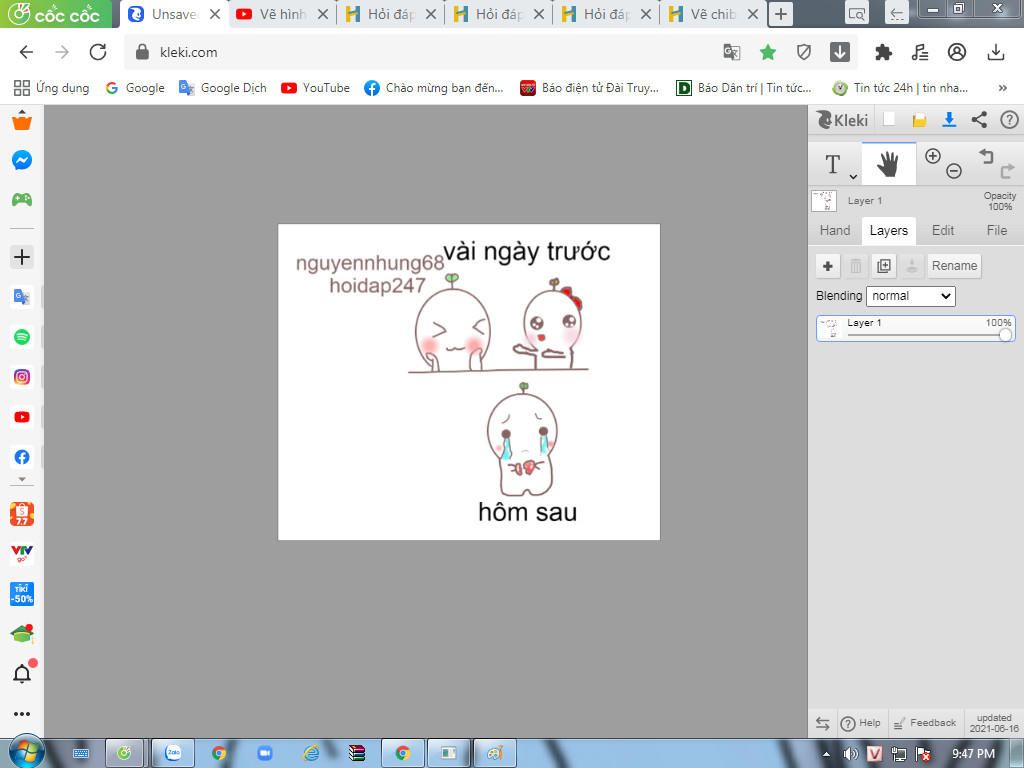Delete layer using the trash icon

pyautogui.click(x=856, y=266)
